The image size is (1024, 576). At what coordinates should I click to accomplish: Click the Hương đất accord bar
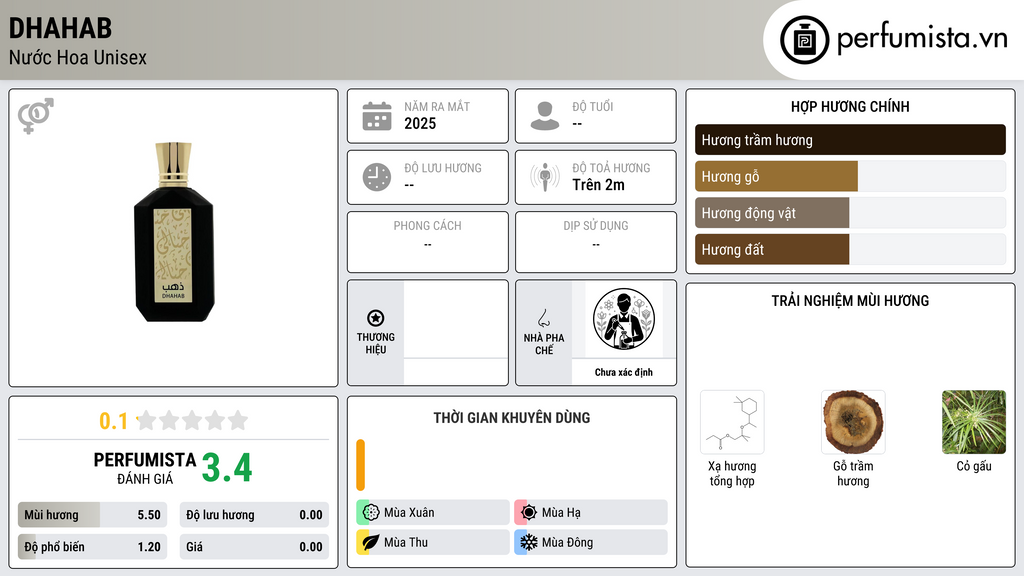coord(850,249)
